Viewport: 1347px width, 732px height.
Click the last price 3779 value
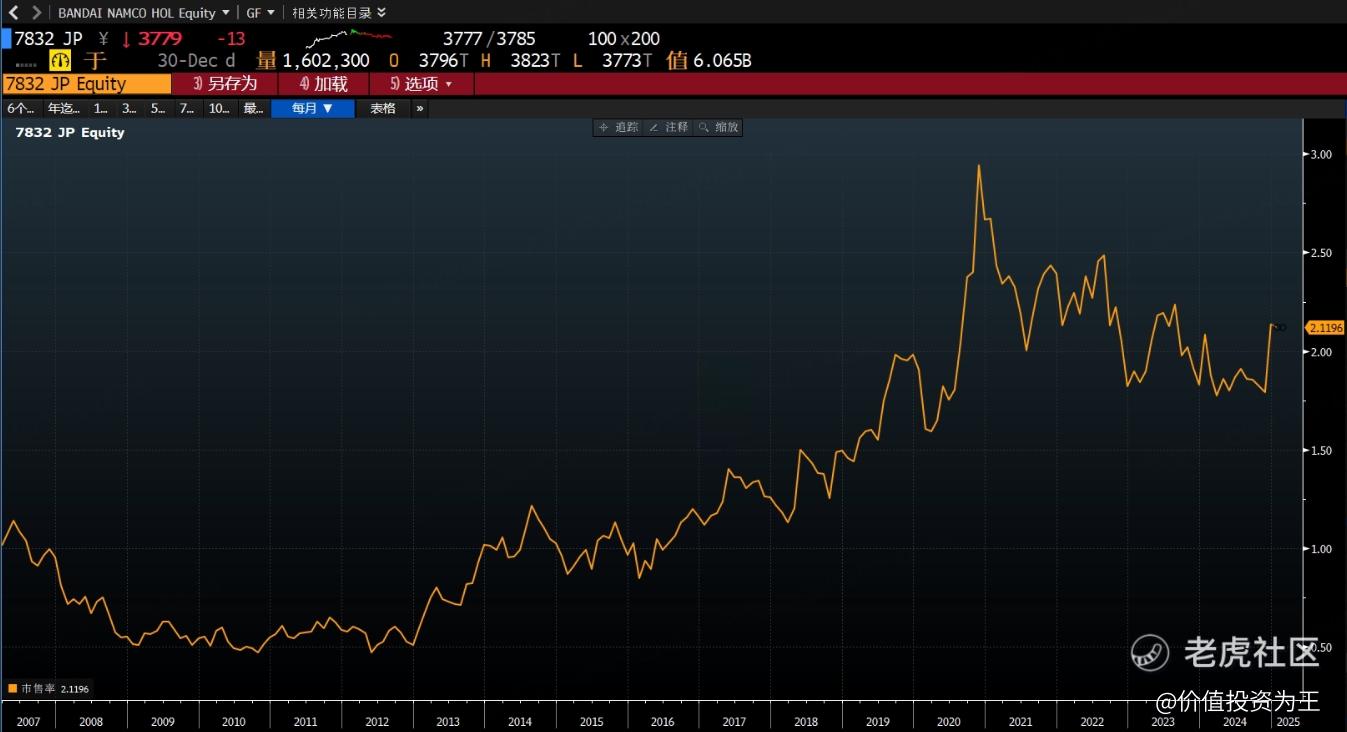tap(160, 39)
